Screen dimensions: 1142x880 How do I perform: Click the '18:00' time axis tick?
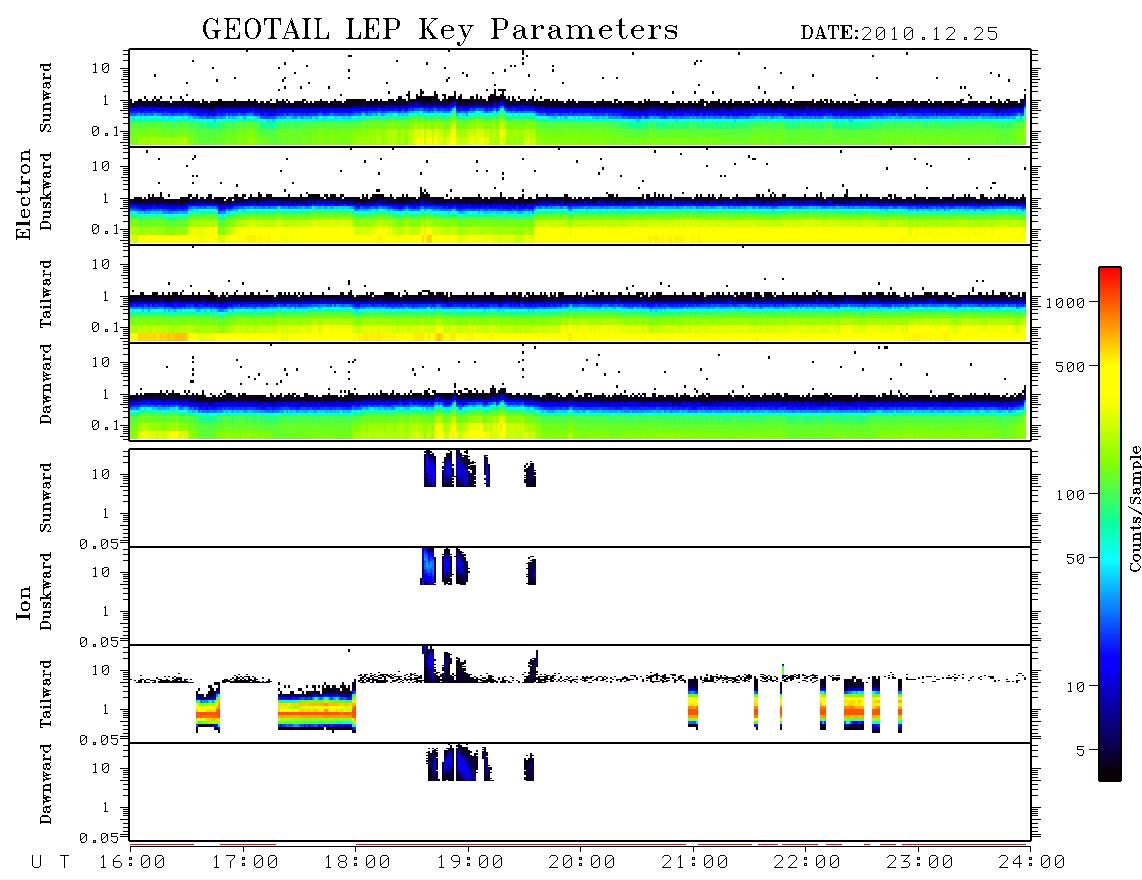click(x=357, y=862)
